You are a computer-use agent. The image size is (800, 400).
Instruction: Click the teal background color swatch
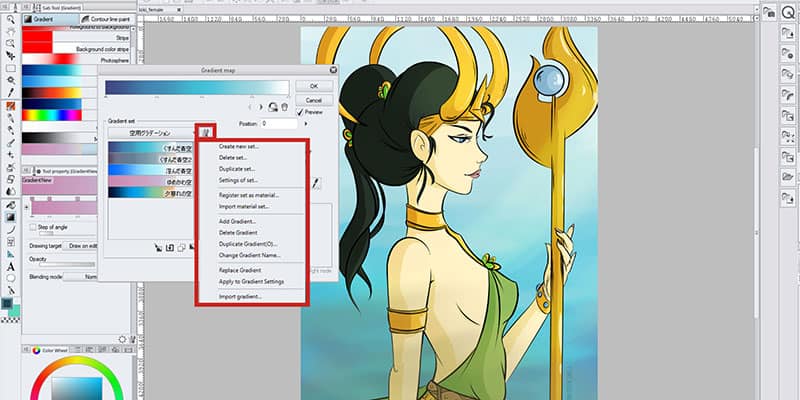coord(16,310)
